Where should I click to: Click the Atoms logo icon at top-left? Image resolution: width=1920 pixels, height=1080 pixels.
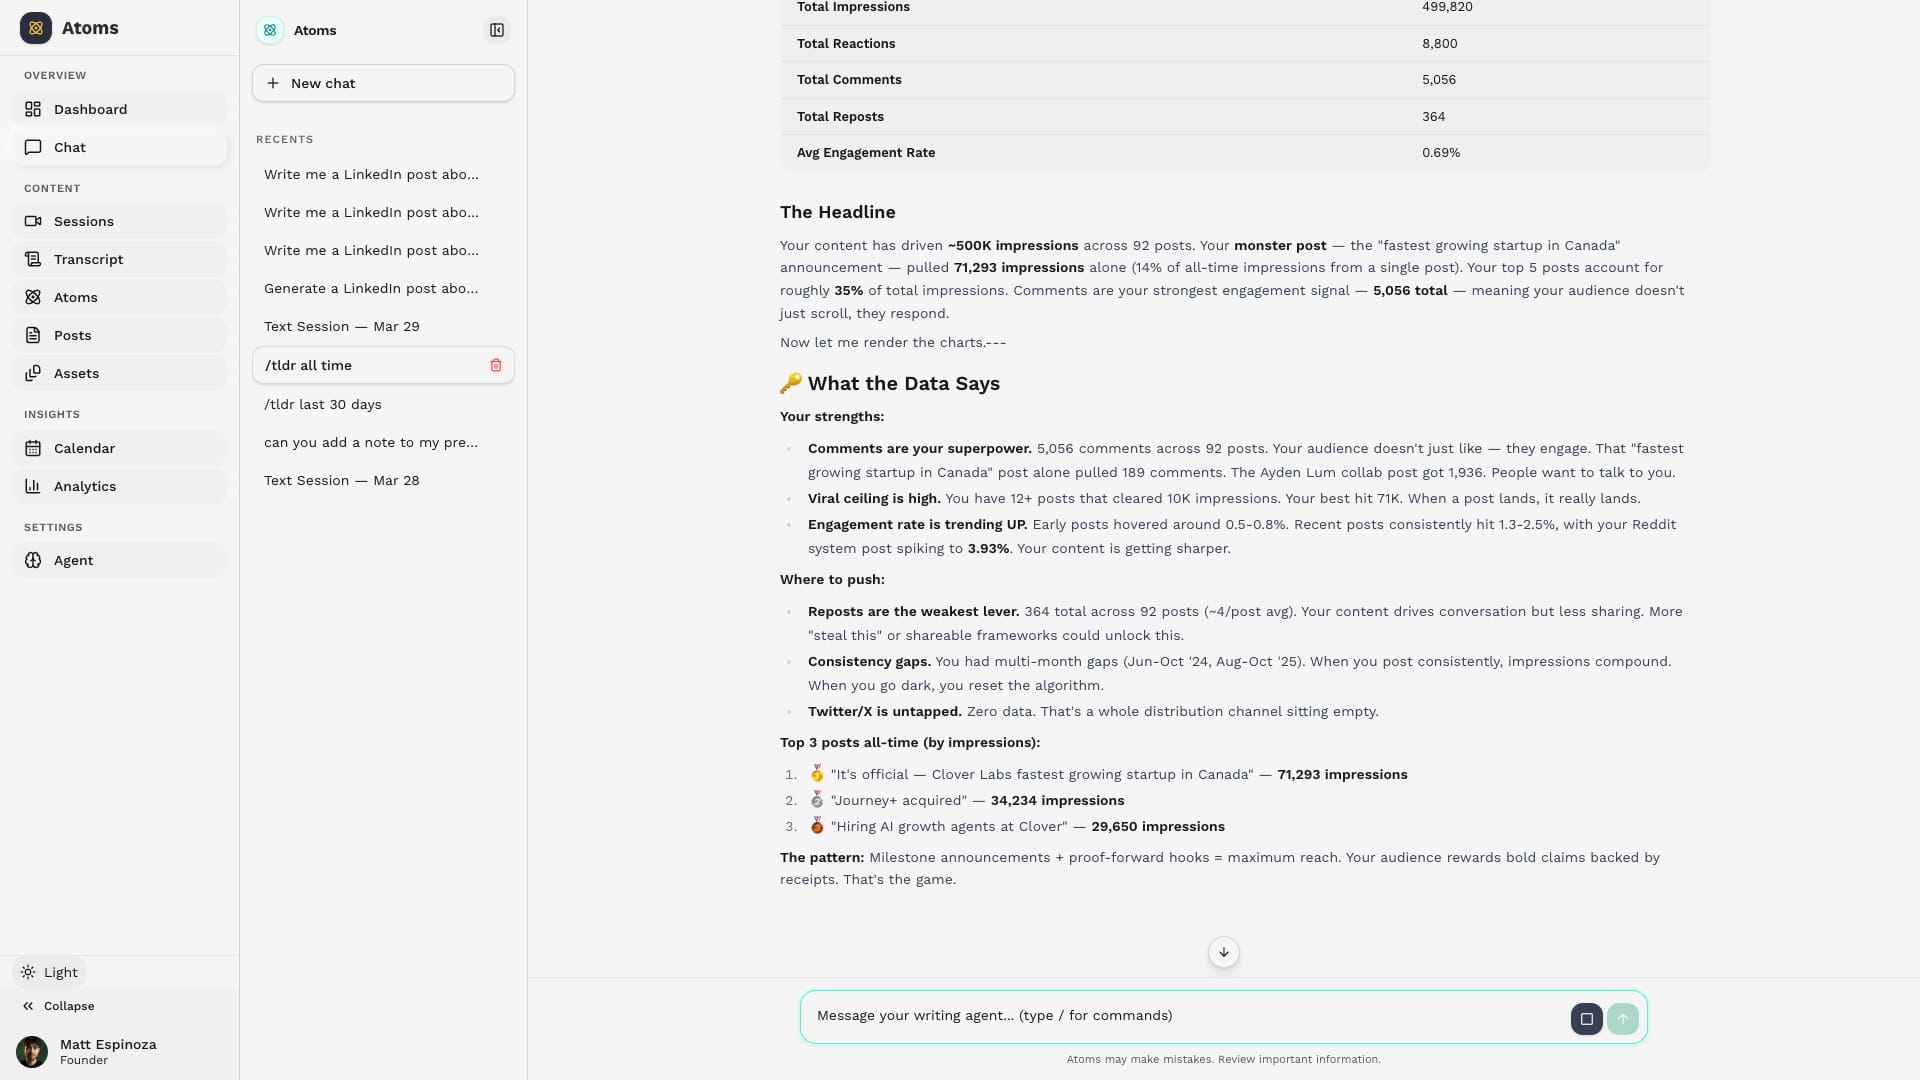(36, 28)
